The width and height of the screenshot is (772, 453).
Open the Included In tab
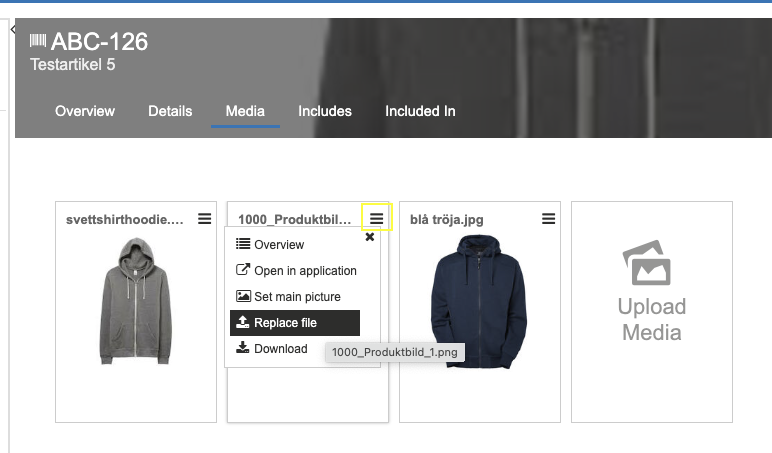pyautogui.click(x=420, y=111)
